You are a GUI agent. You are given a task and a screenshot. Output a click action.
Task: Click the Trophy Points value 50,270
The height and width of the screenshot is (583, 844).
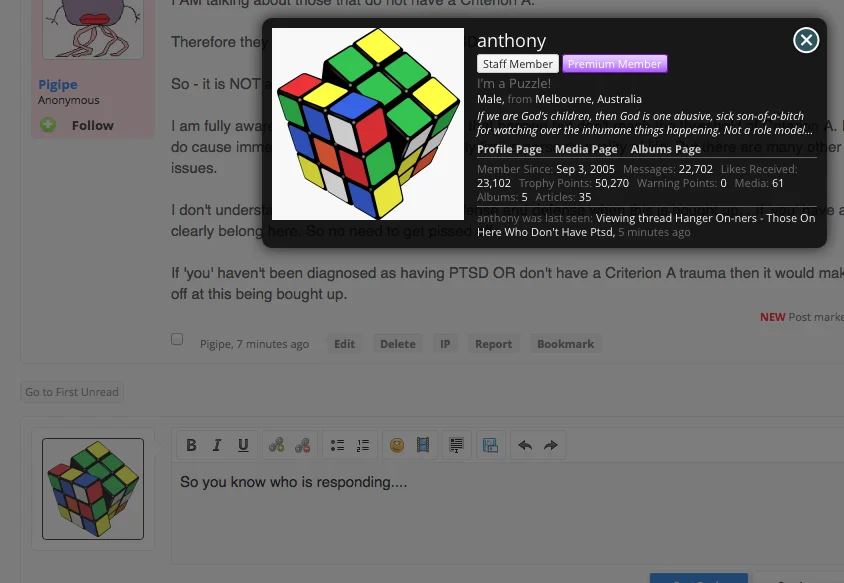[612, 183]
